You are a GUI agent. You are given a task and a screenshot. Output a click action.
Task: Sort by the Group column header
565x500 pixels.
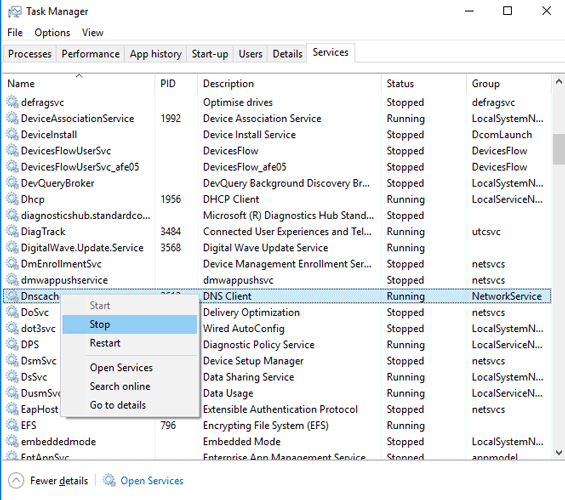(x=508, y=84)
